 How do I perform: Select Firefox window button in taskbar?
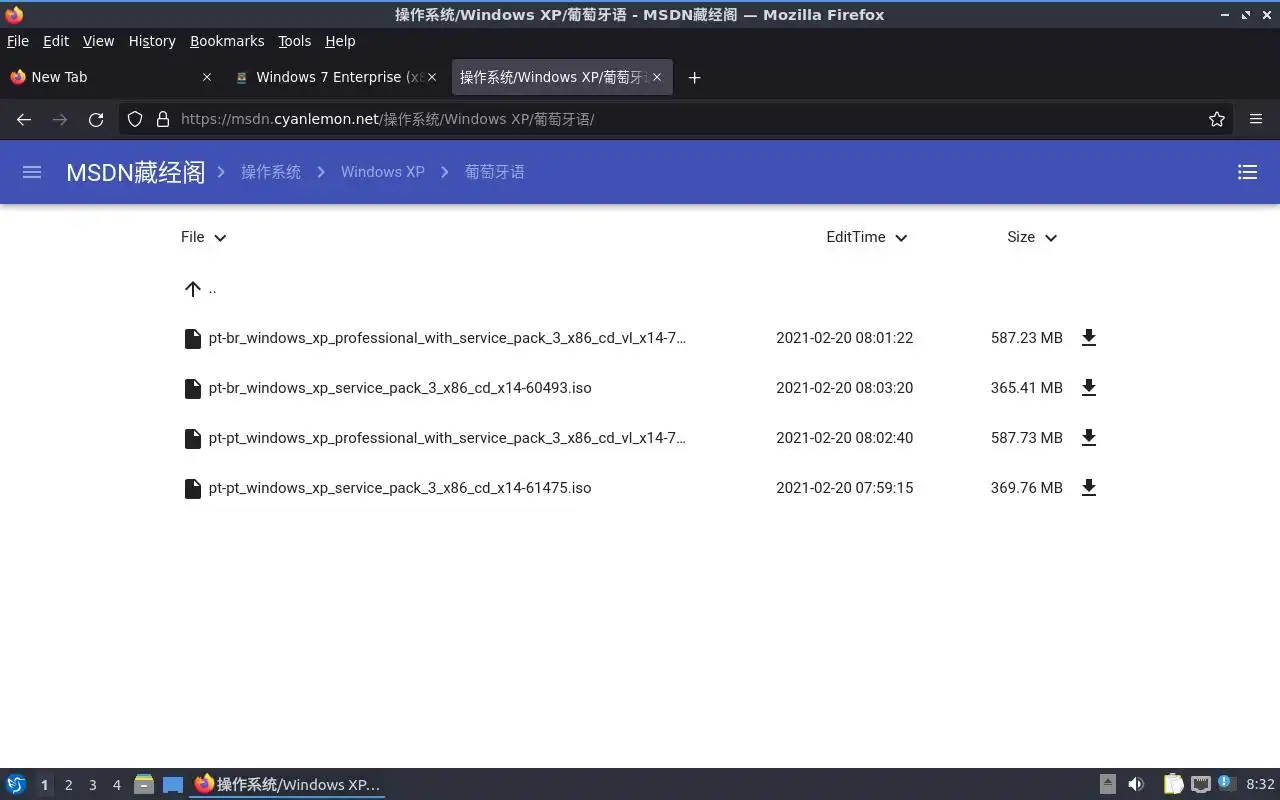click(288, 785)
